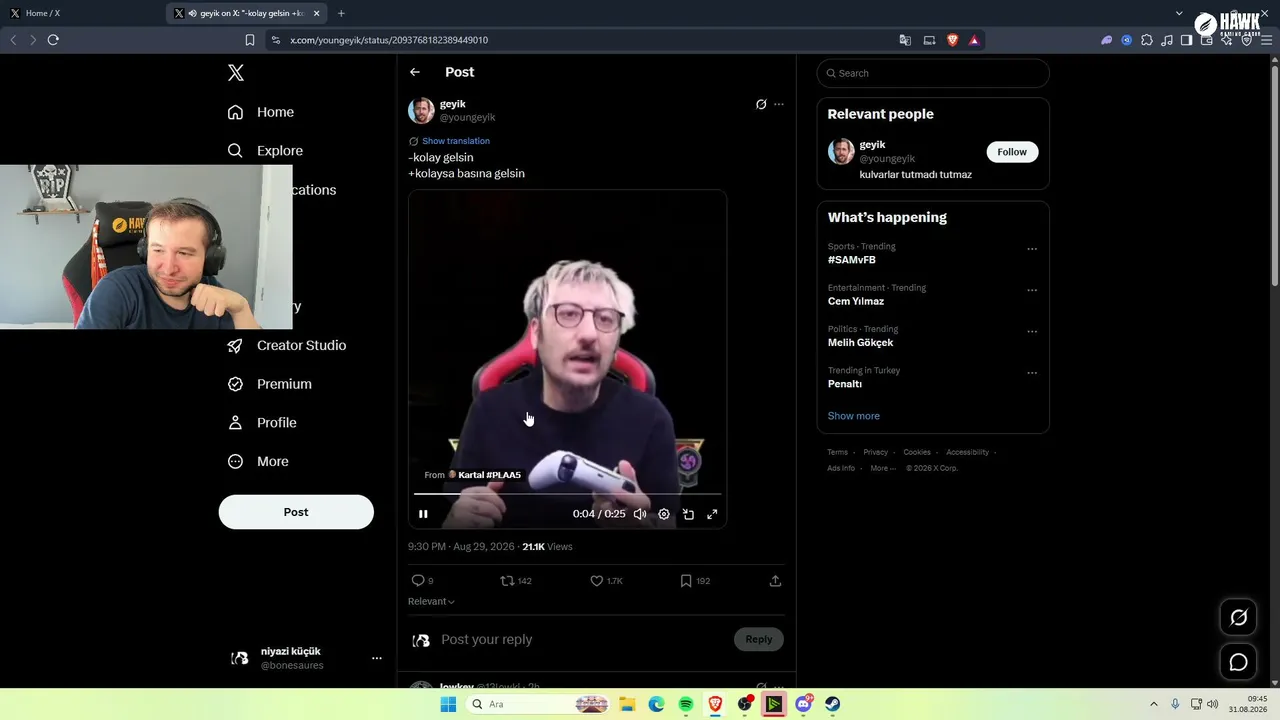Click the Windows taskbar search box
Screen dimensions: 1280x720
point(539,704)
